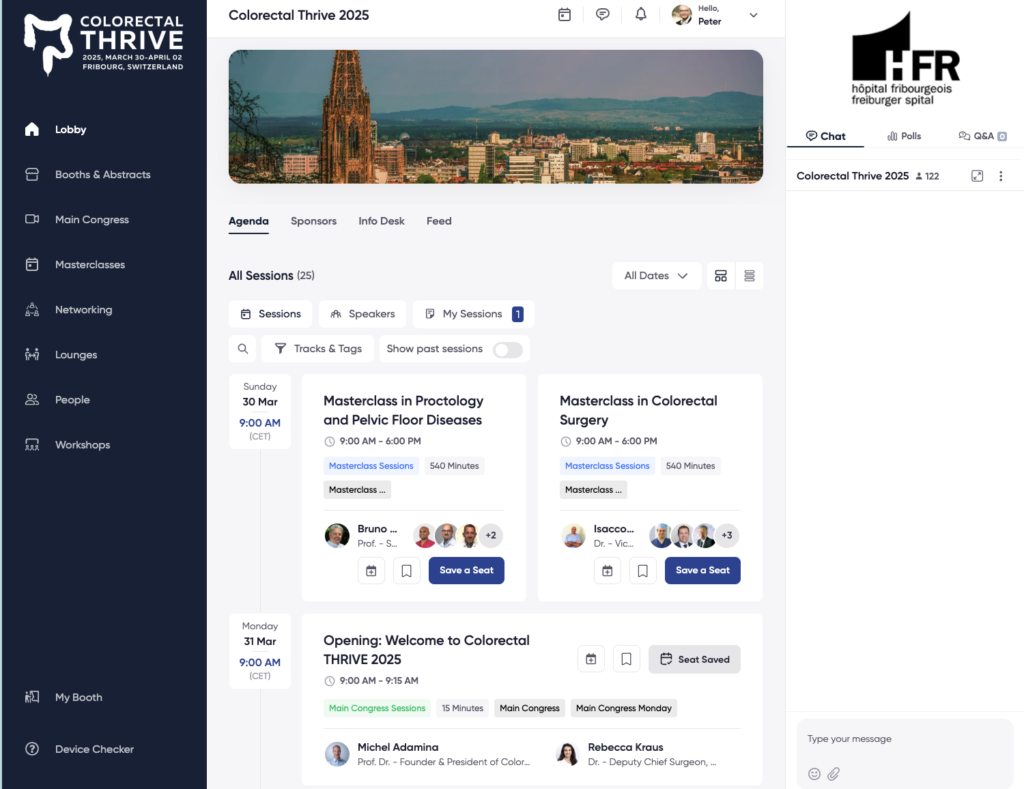Screen dimensions: 1024x789
Task: Switch to grid view layout icon
Action: coord(720,276)
